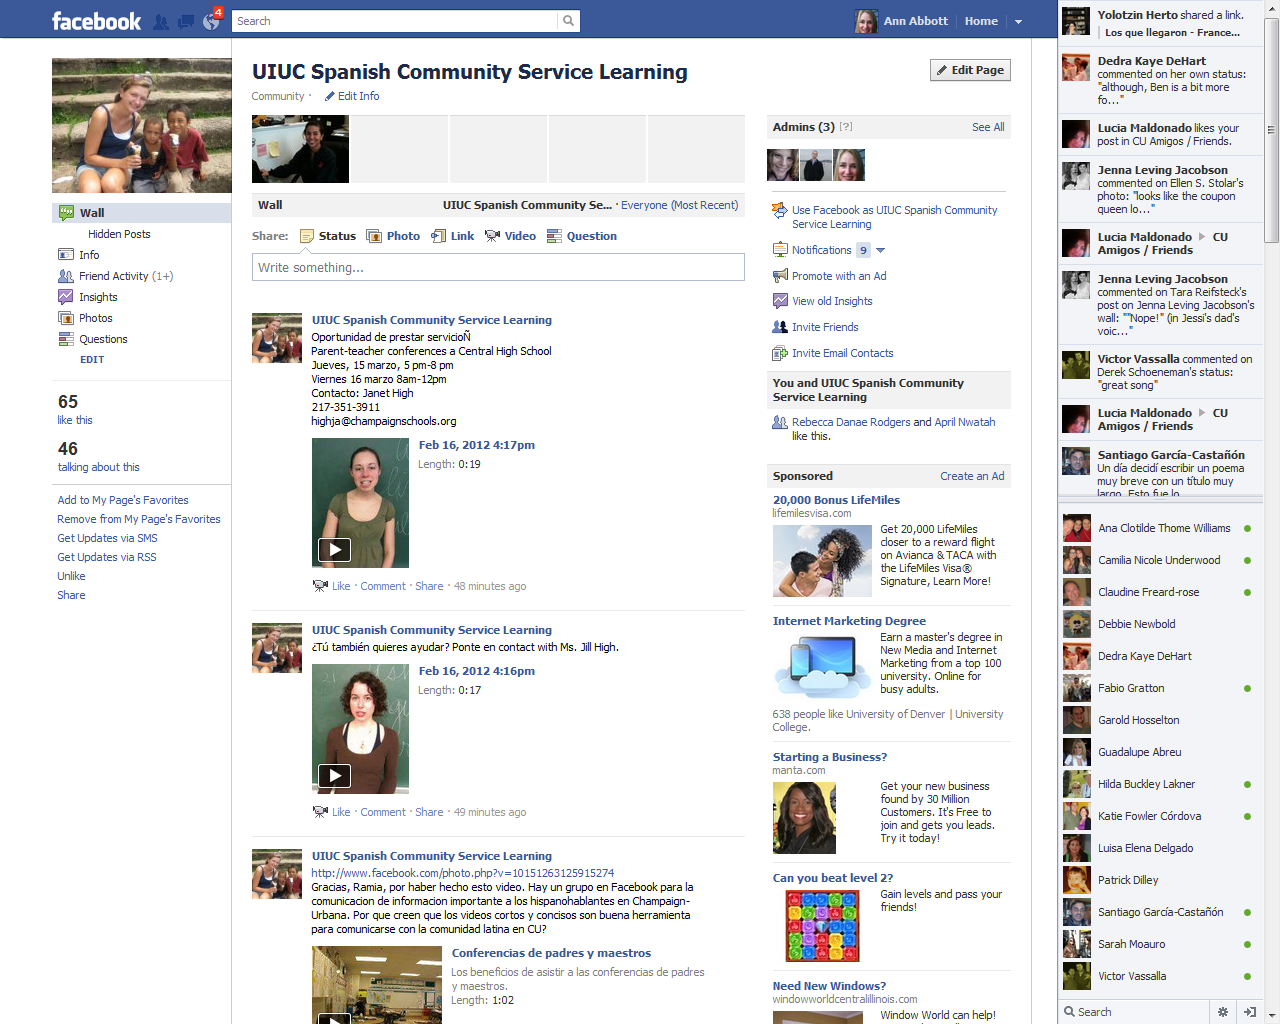Click the admins help [?] icon
The width and height of the screenshot is (1280, 1024).
click(846, 127)
